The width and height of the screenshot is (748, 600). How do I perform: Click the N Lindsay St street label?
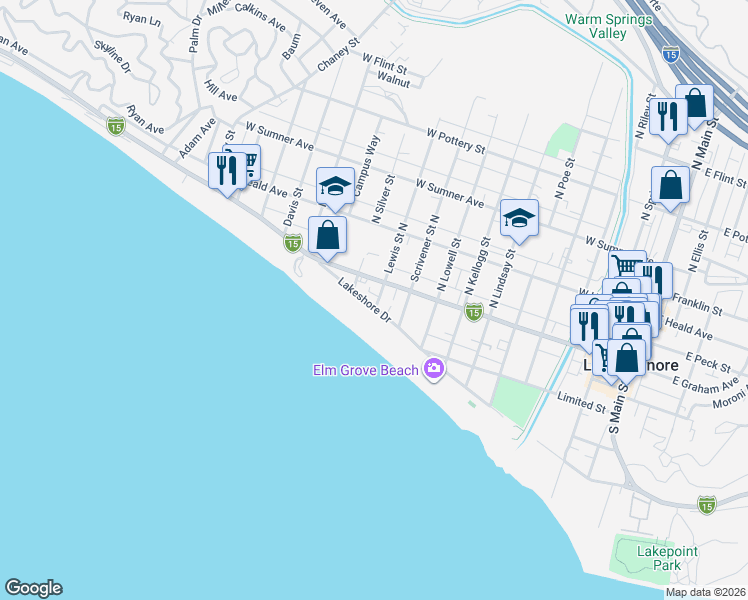502,278
